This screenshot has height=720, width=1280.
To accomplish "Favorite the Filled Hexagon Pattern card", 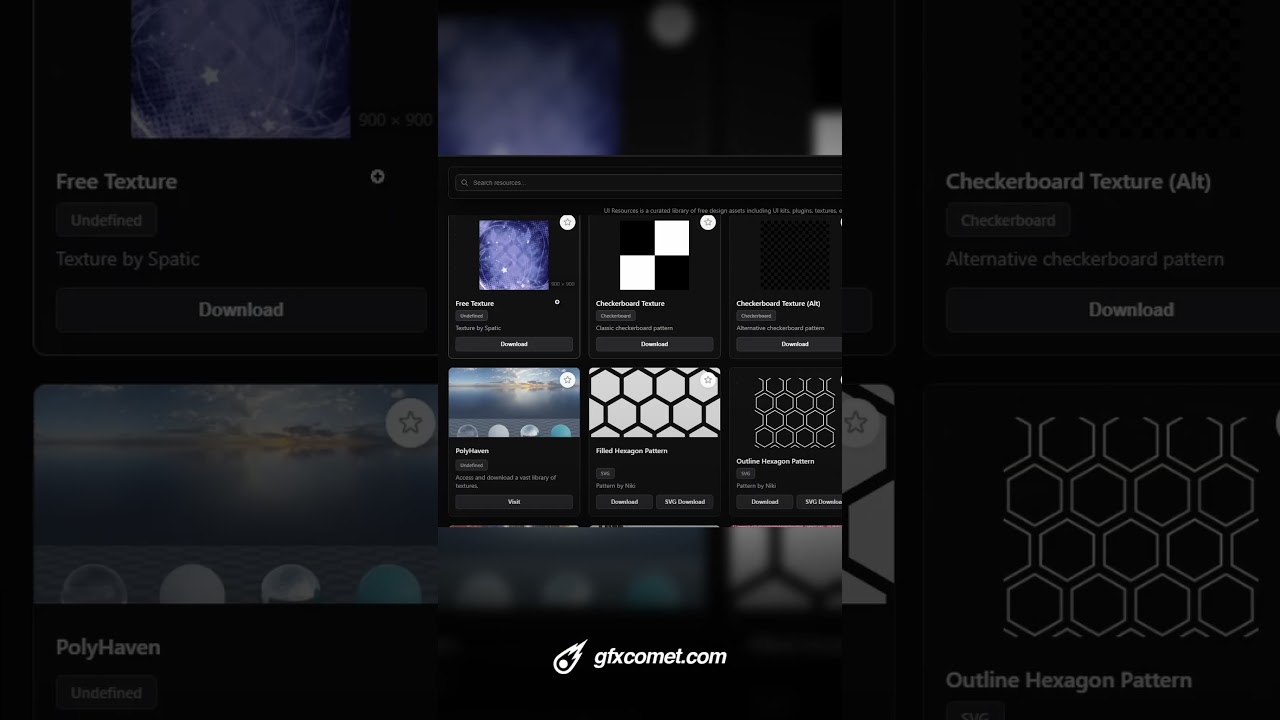I will pyautogui.click(x=708, y=380).
